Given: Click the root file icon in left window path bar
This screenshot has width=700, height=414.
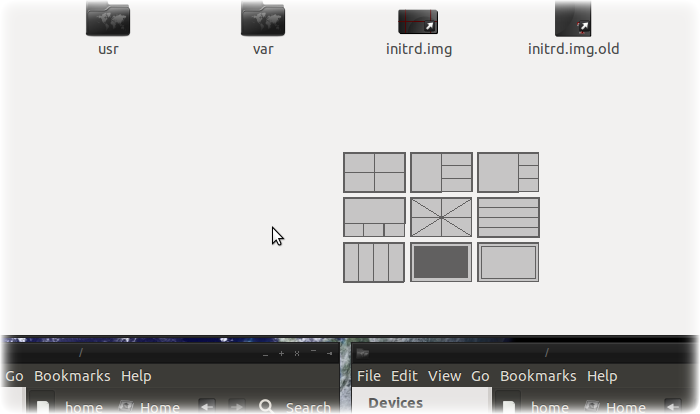Looking at the screenshot, I should pos(42,404).
